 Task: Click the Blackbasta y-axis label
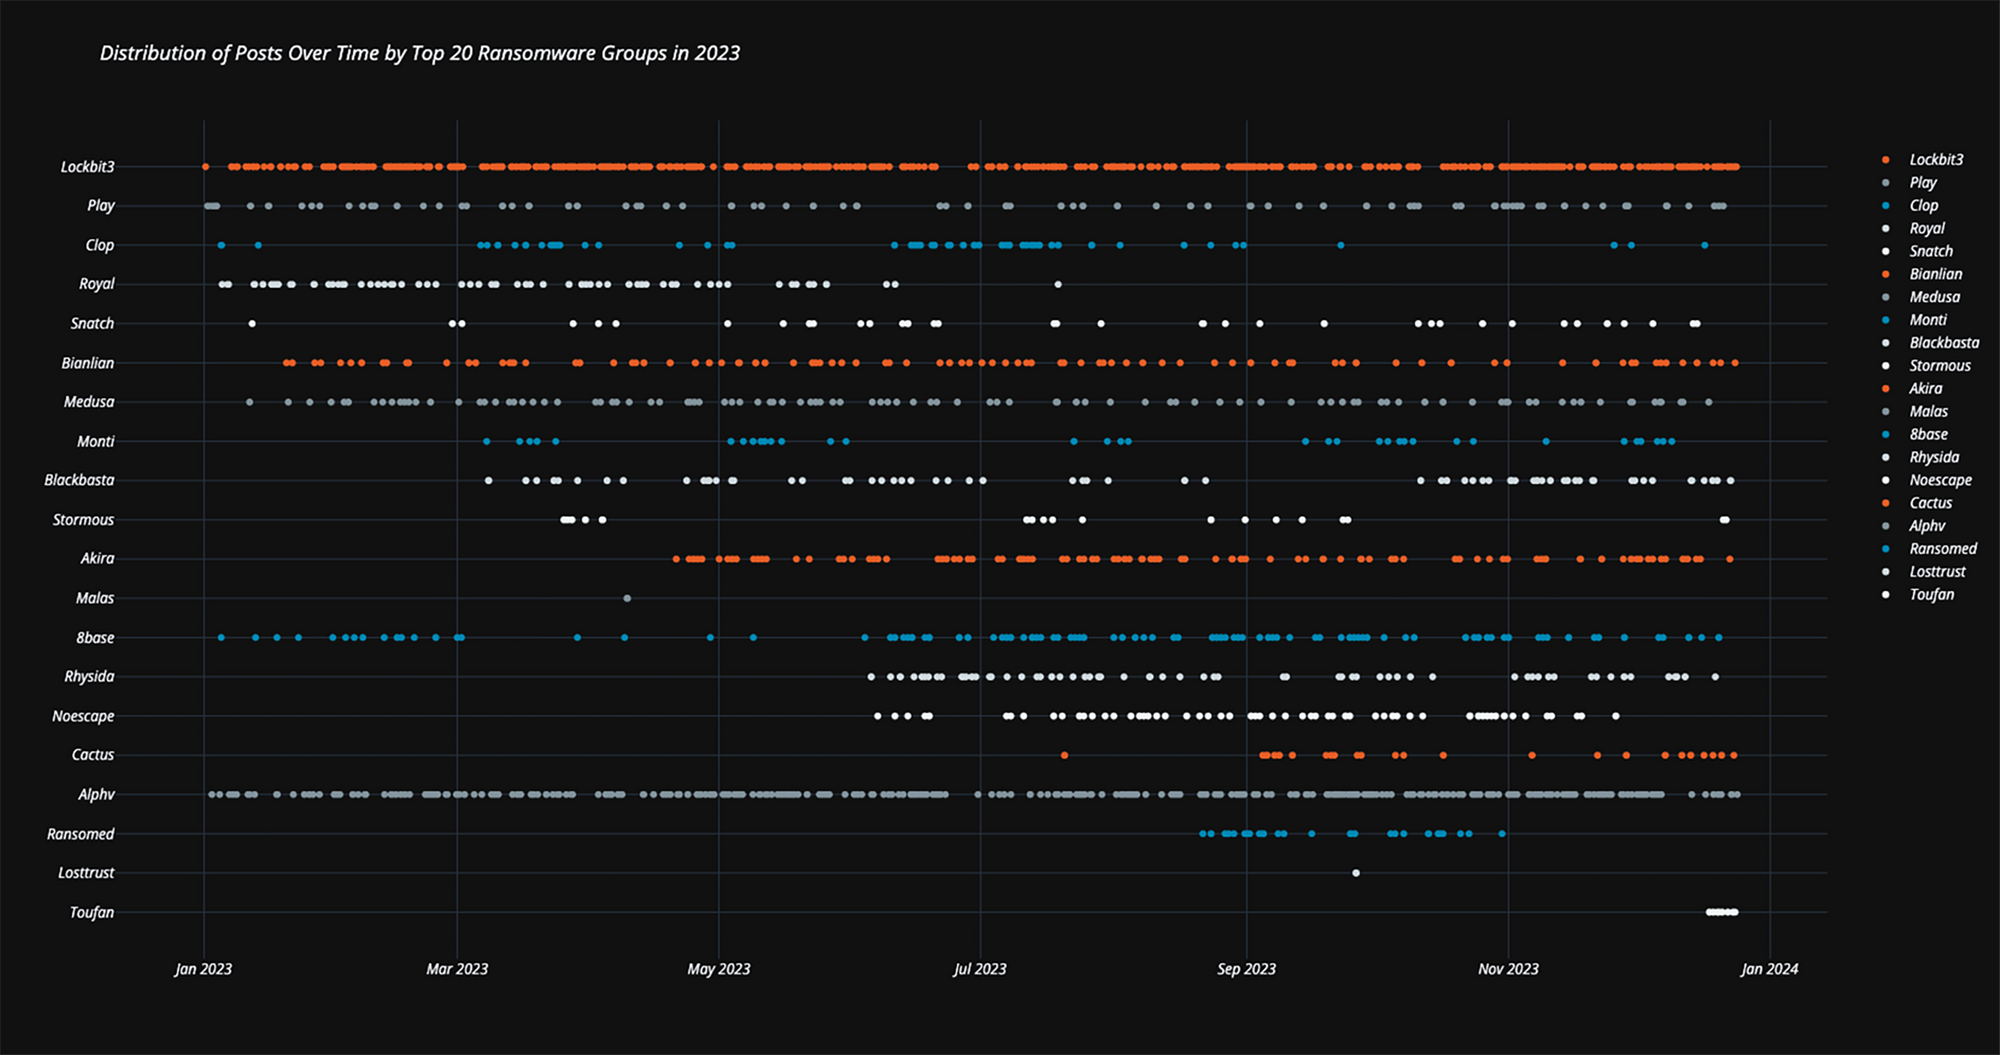(x=79, y=481)
